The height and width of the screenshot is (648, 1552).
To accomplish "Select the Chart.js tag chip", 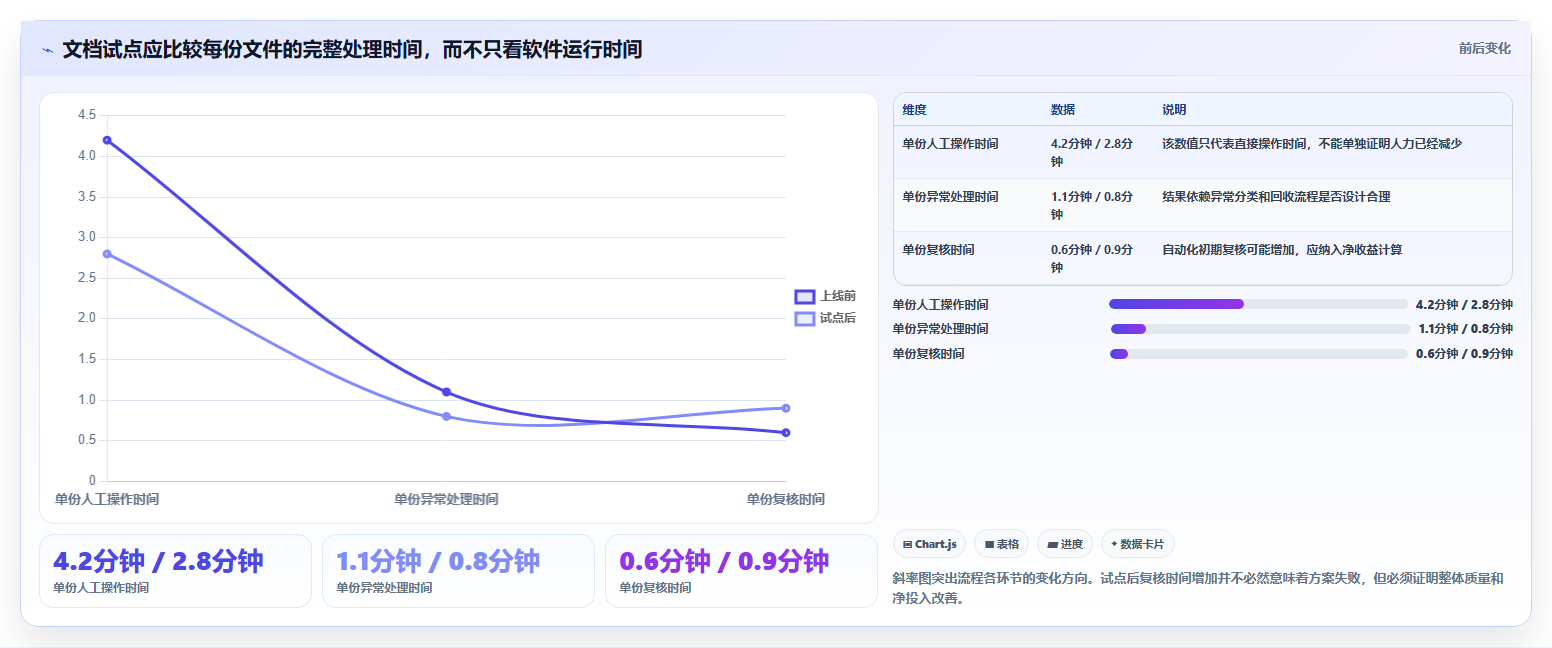I will point(929,544).
